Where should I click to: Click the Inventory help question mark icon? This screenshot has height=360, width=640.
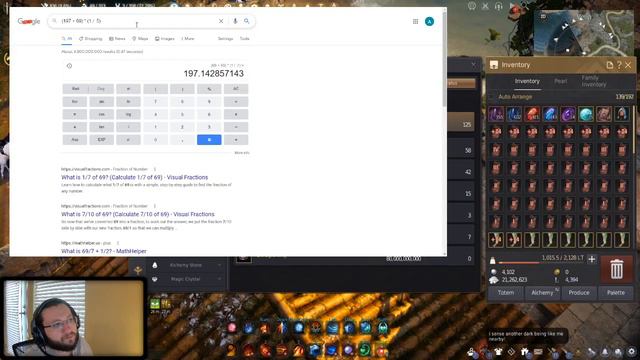[619, 65]
